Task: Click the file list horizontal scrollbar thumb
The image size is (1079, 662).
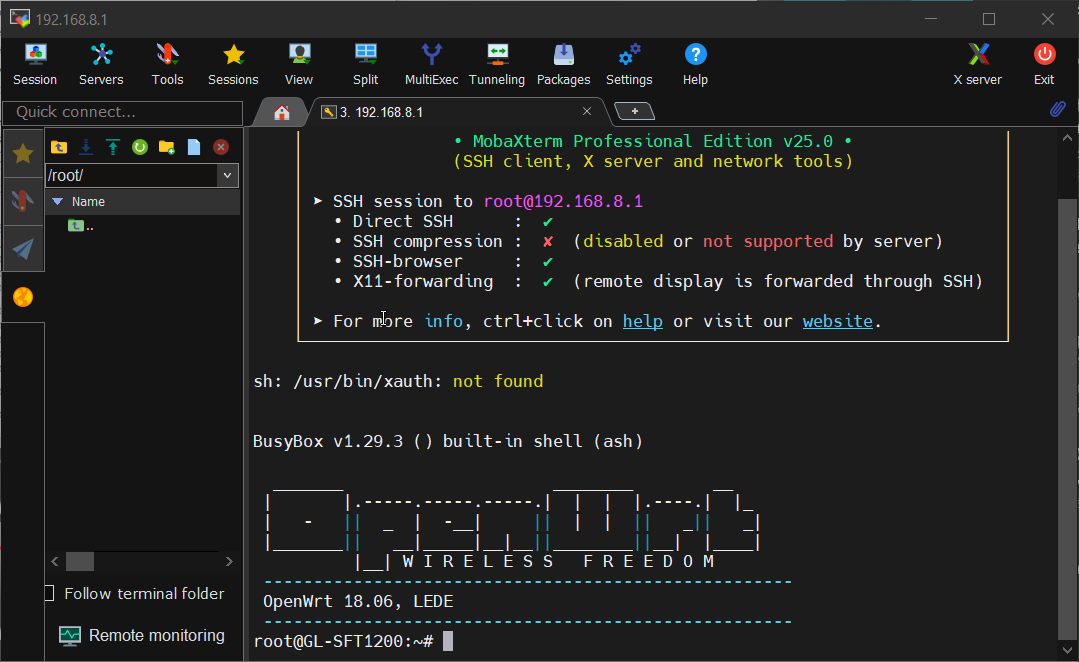Action: coord(80,562)
